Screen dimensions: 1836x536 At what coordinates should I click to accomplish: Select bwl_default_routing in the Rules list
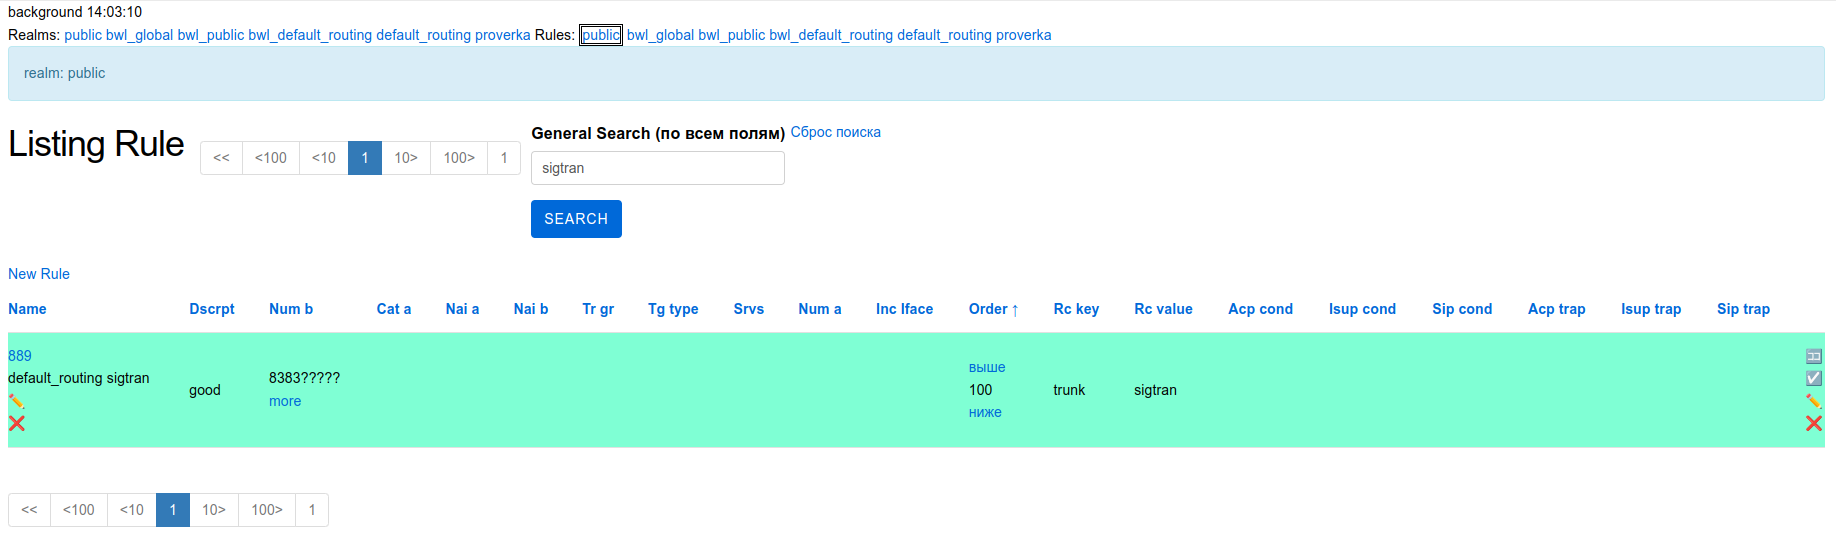(x=831, y=35)
